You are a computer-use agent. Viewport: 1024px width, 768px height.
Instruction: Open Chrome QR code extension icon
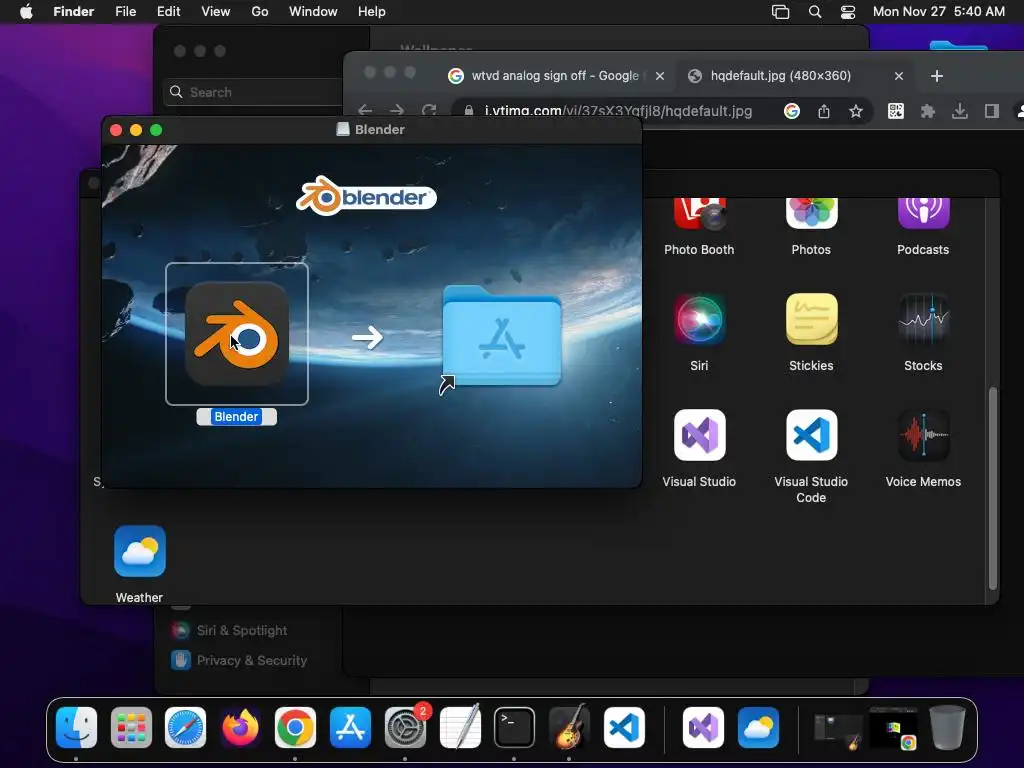click(x=896, y=112)
